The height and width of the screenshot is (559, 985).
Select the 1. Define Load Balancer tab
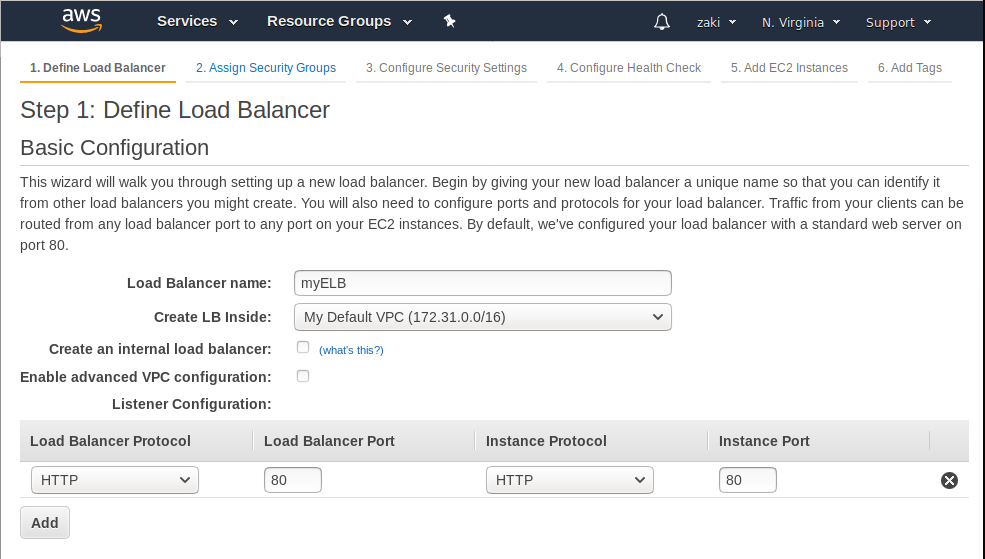pos(97,68)
